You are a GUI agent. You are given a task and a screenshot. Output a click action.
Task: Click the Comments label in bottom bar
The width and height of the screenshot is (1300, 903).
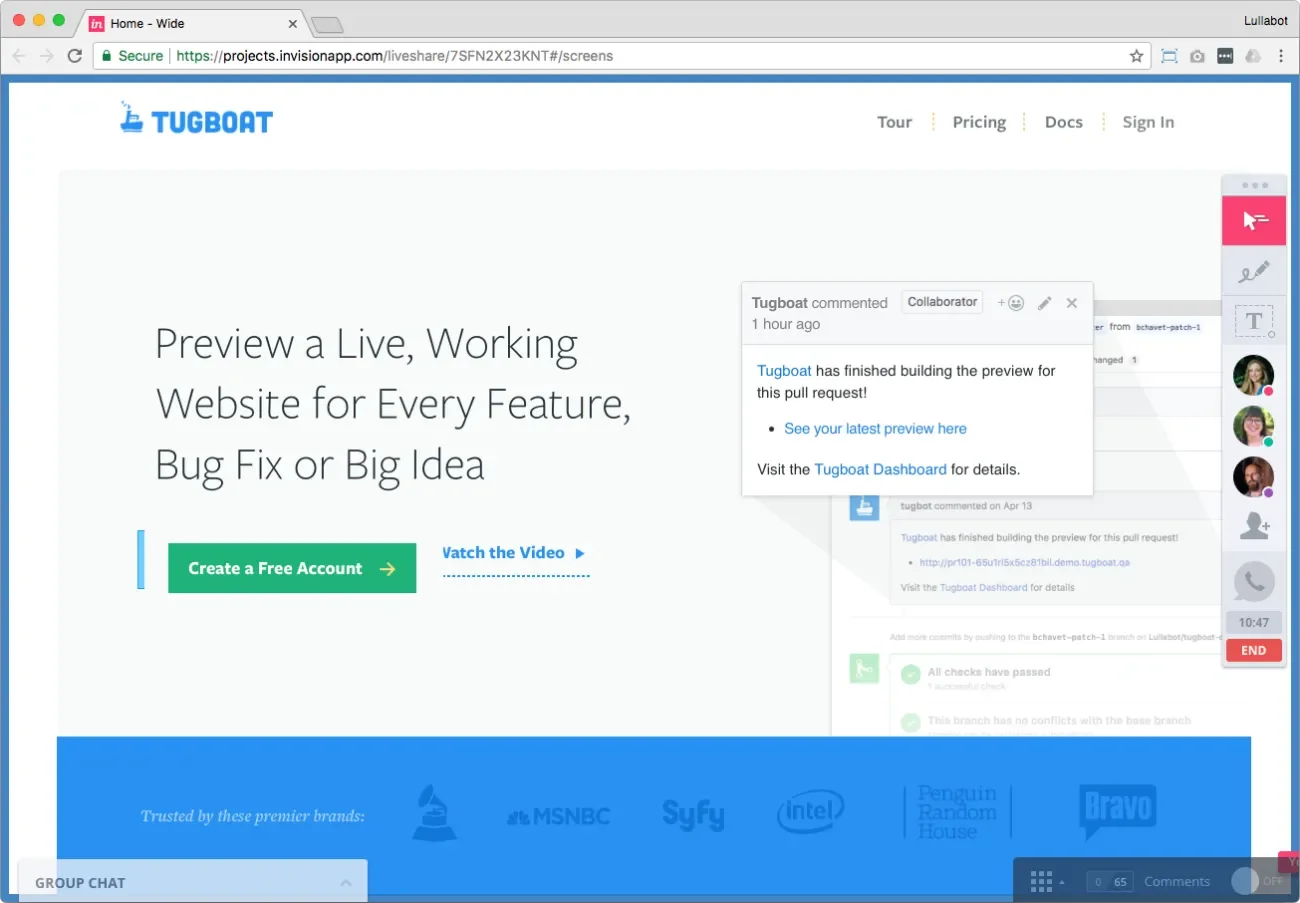point(1177,881)
